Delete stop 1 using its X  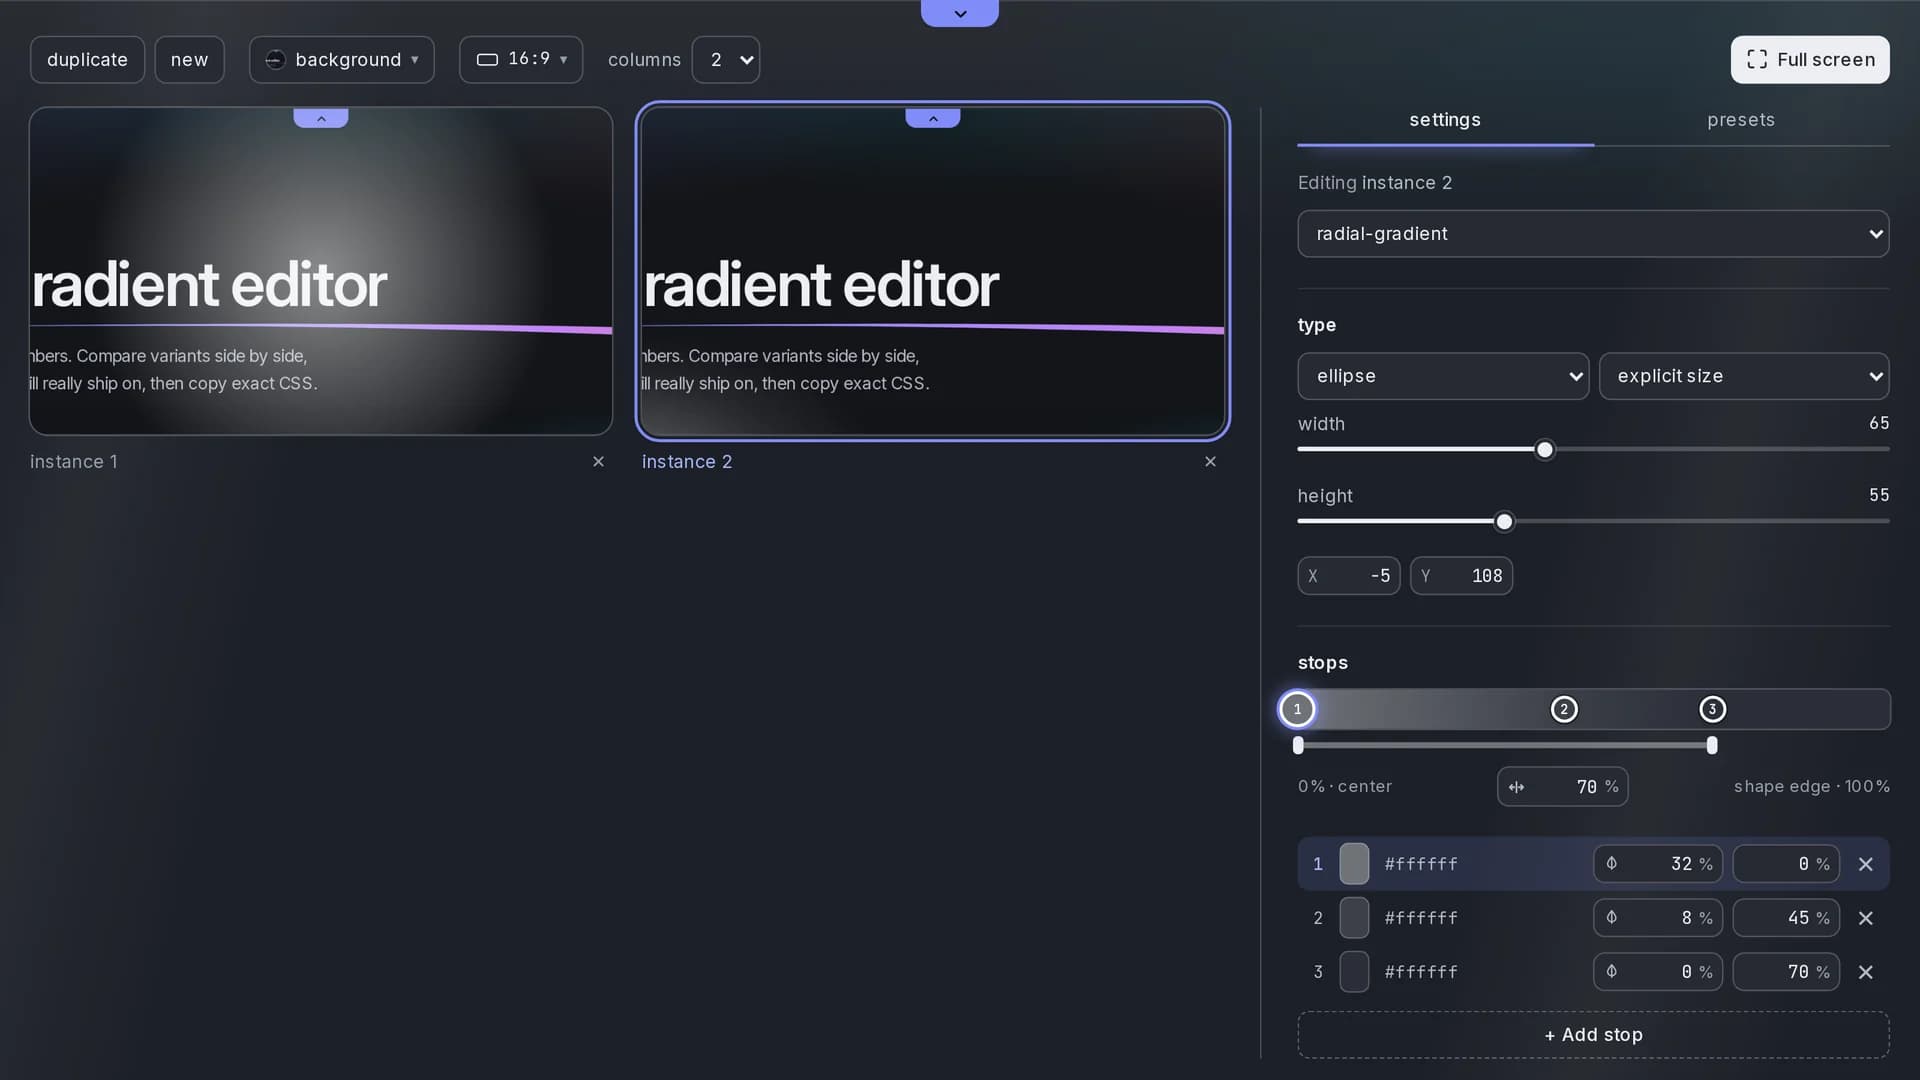point(1865,864)
